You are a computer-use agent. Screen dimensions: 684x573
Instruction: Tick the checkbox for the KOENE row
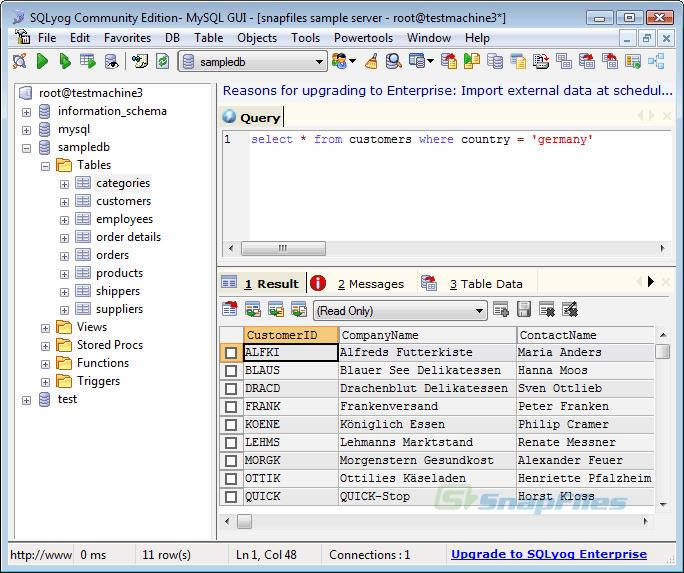coord(231,424)
